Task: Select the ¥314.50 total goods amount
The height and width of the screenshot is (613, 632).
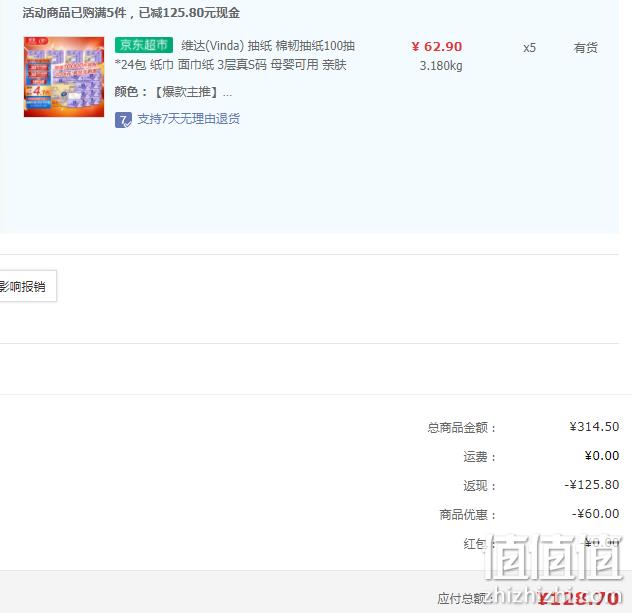Action: [x=594, y=427]
